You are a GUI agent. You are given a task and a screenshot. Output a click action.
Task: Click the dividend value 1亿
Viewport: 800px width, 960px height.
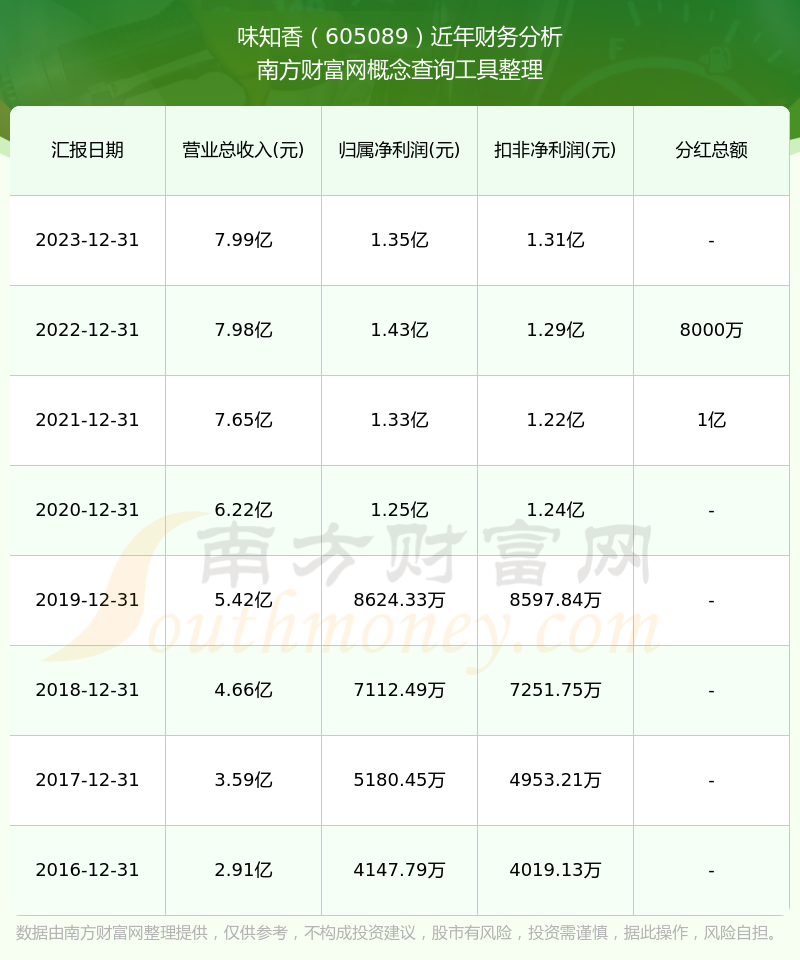711,420
